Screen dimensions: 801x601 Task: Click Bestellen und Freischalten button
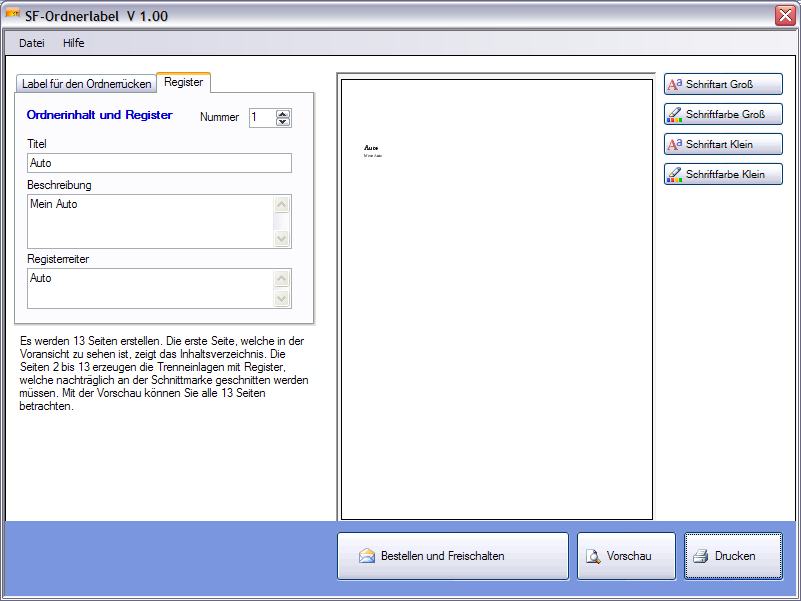(x=453, y=556)
